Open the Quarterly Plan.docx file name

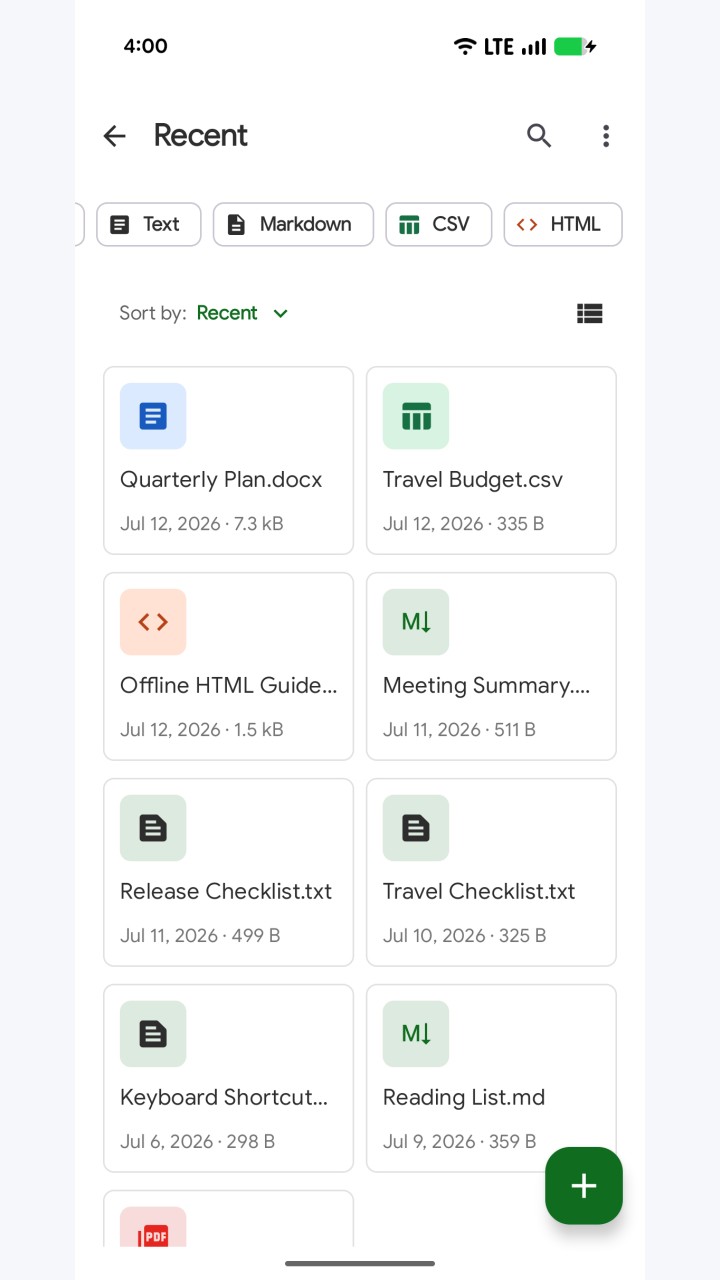click(x=221, y=480)
